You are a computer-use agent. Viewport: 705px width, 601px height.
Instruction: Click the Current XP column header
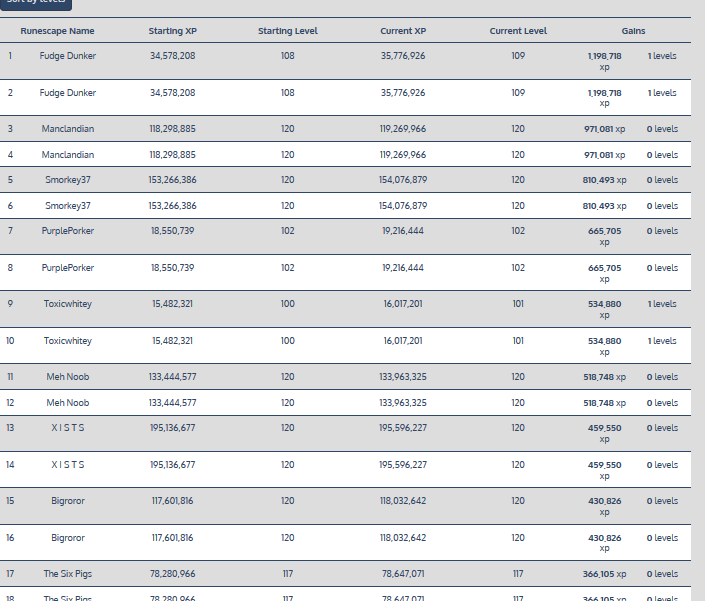[x=403, y=31]
